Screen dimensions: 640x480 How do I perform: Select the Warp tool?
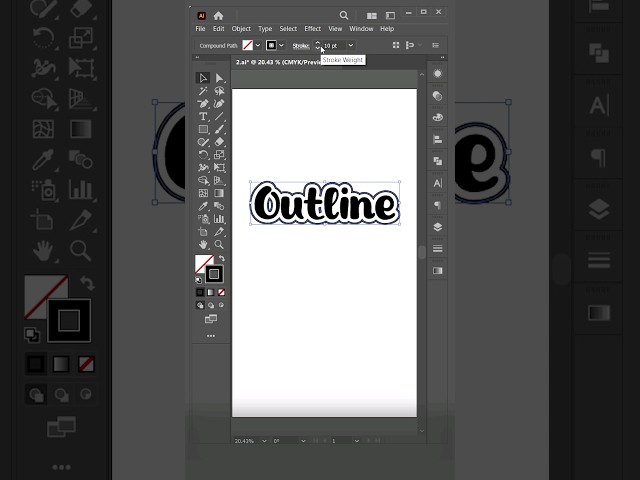coord(203,168)
